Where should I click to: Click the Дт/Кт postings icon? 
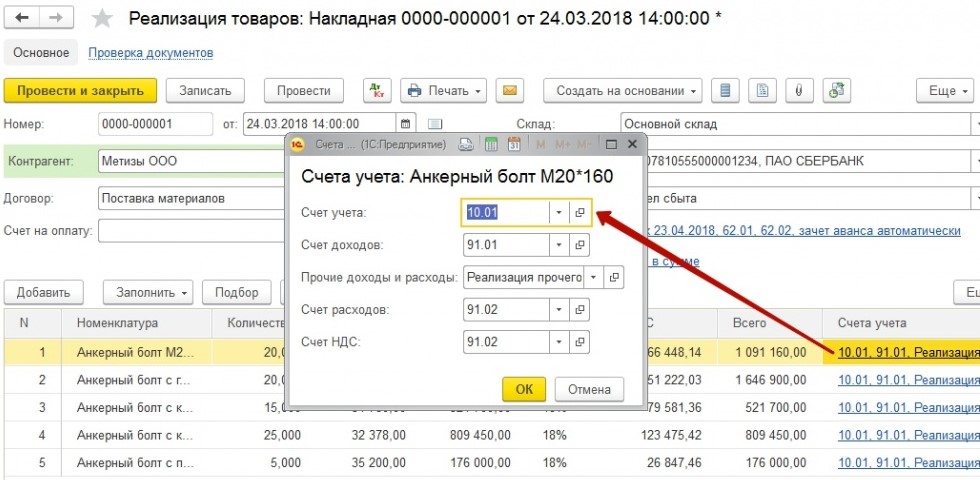[x=377, y=90]
